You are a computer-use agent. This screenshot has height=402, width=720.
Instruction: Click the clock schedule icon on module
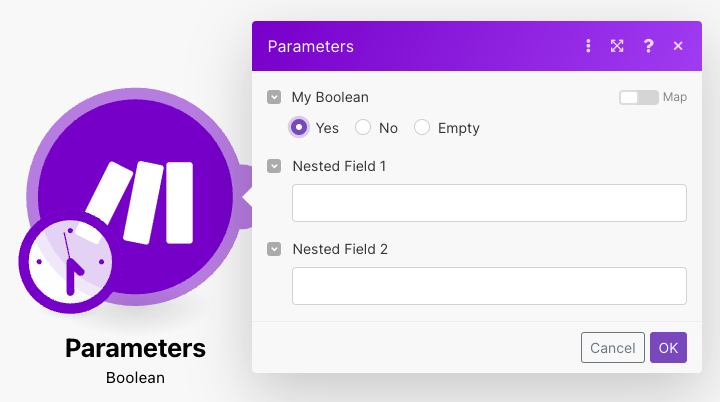tap(66, 260)
